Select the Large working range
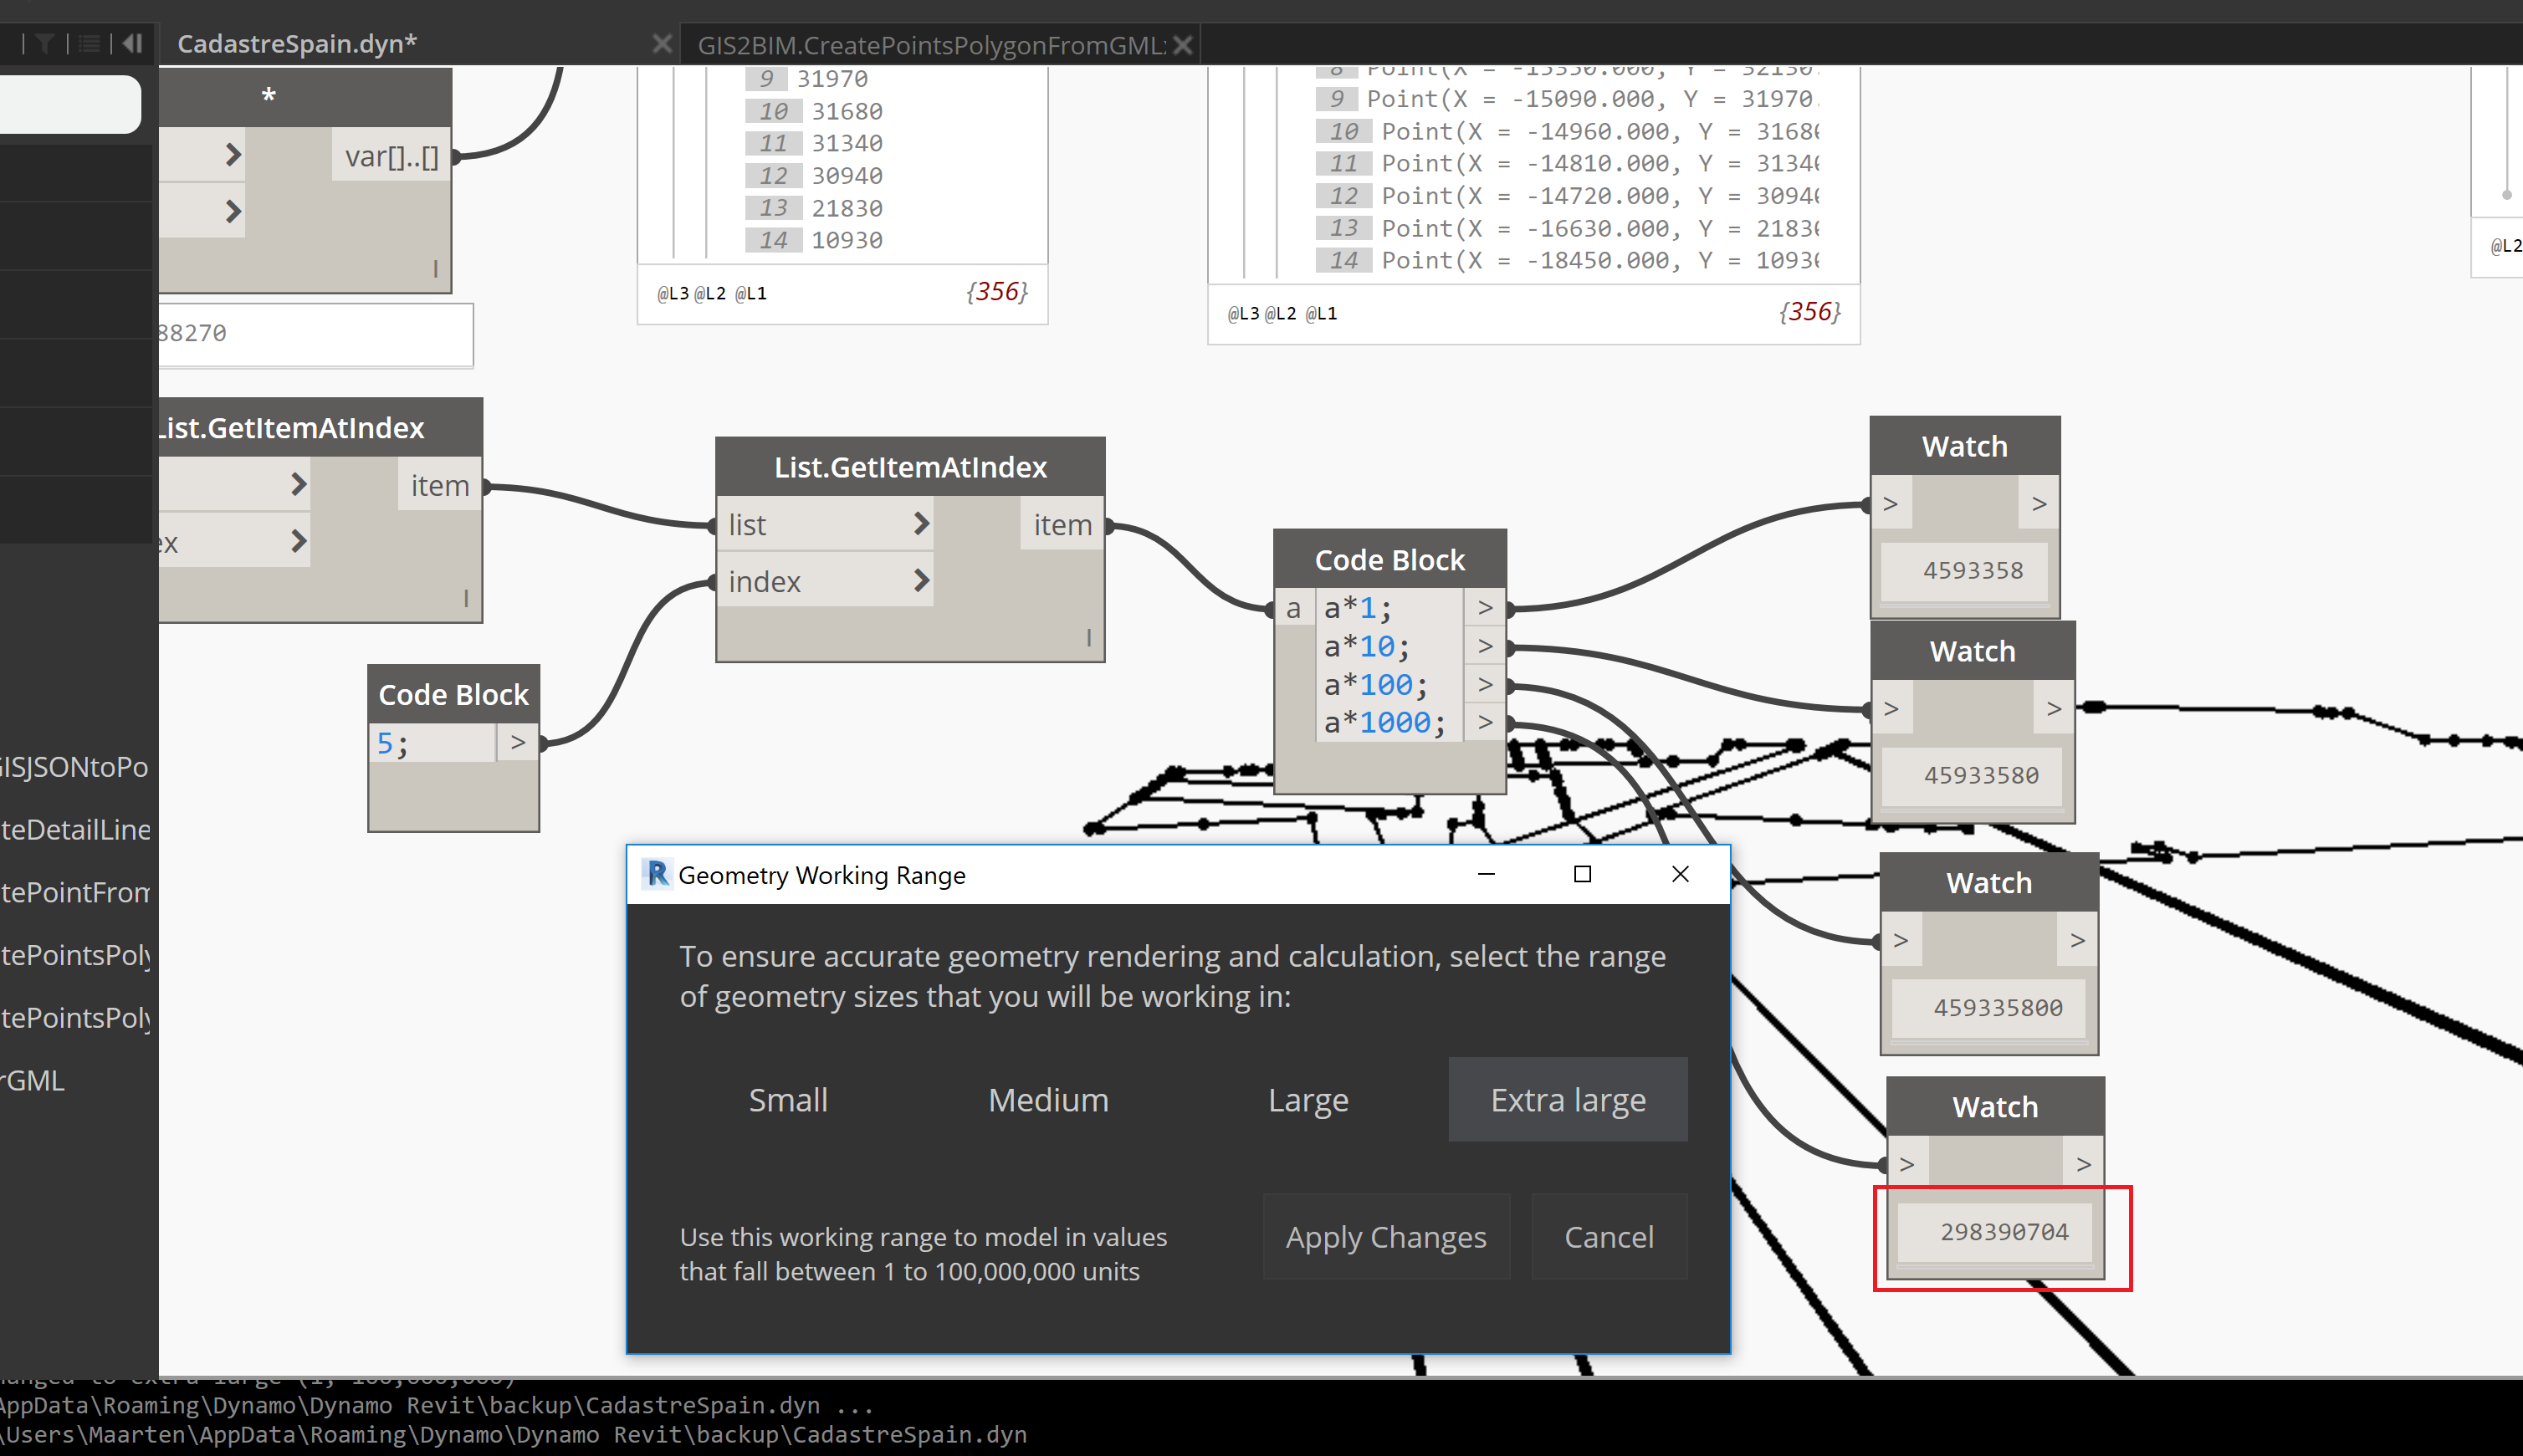Viewport: 2523px width, 1456px height. point(1308,1099)
